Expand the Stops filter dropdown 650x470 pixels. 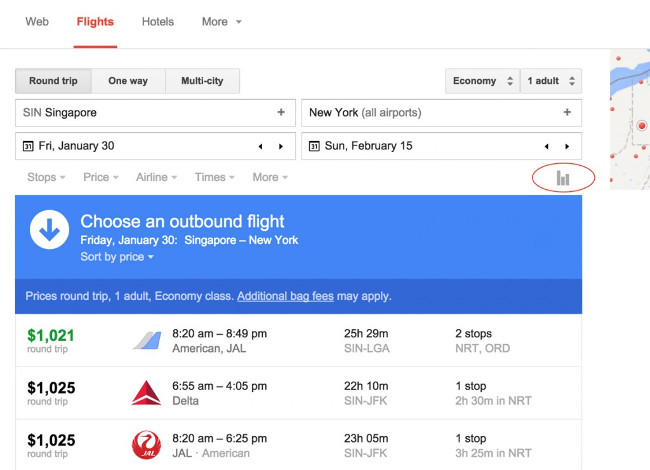tap(46, 177)
